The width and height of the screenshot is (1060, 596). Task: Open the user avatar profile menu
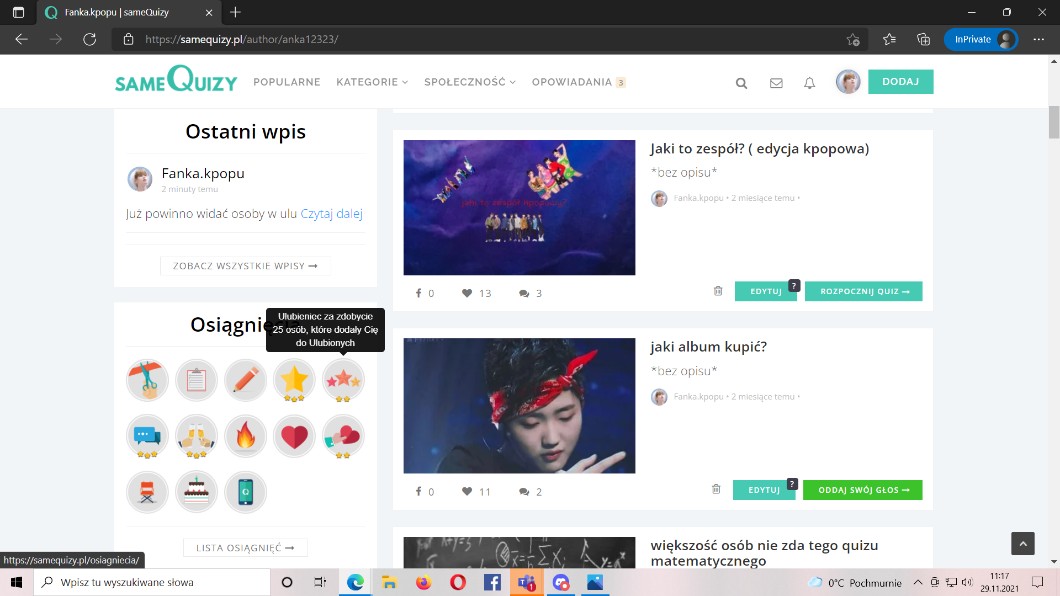pyautogui.click(x=848, y=82)
